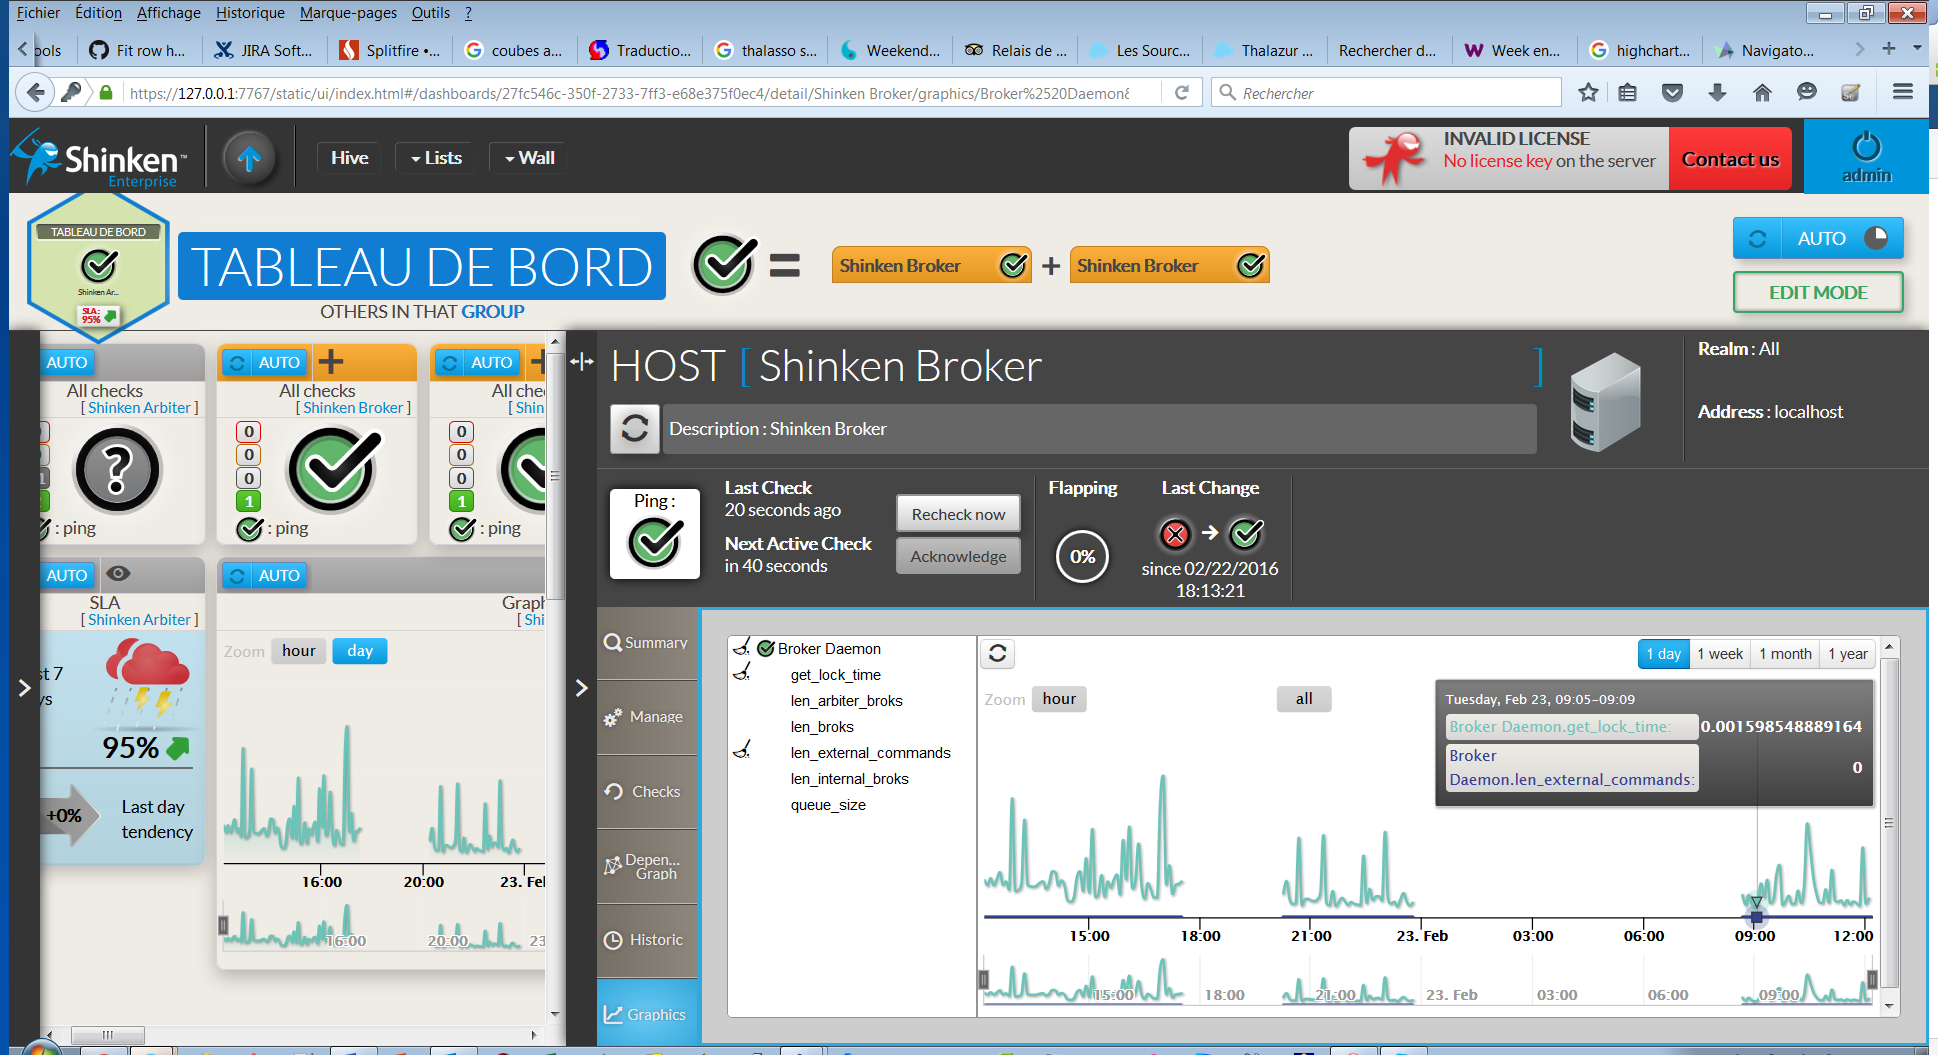The image size is (1938, 1055).
Task: Click the plus icon on Shinken Broker widget
Action: 330,361
